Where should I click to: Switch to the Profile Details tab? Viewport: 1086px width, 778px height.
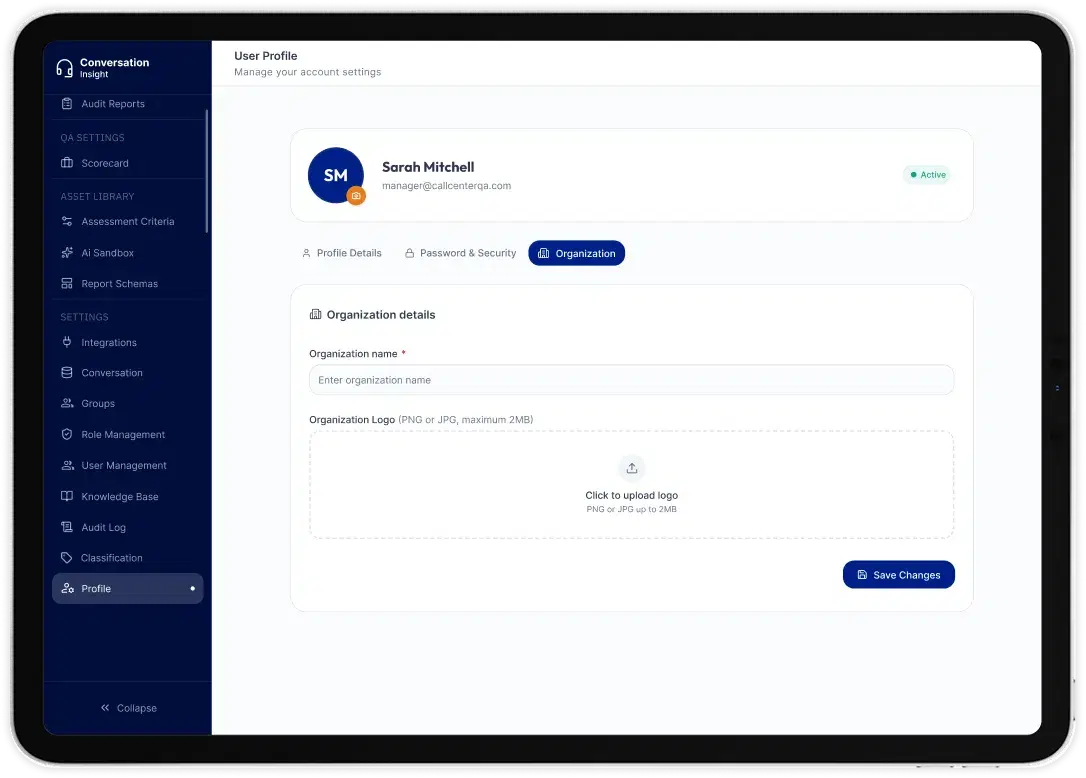(341, 253)
